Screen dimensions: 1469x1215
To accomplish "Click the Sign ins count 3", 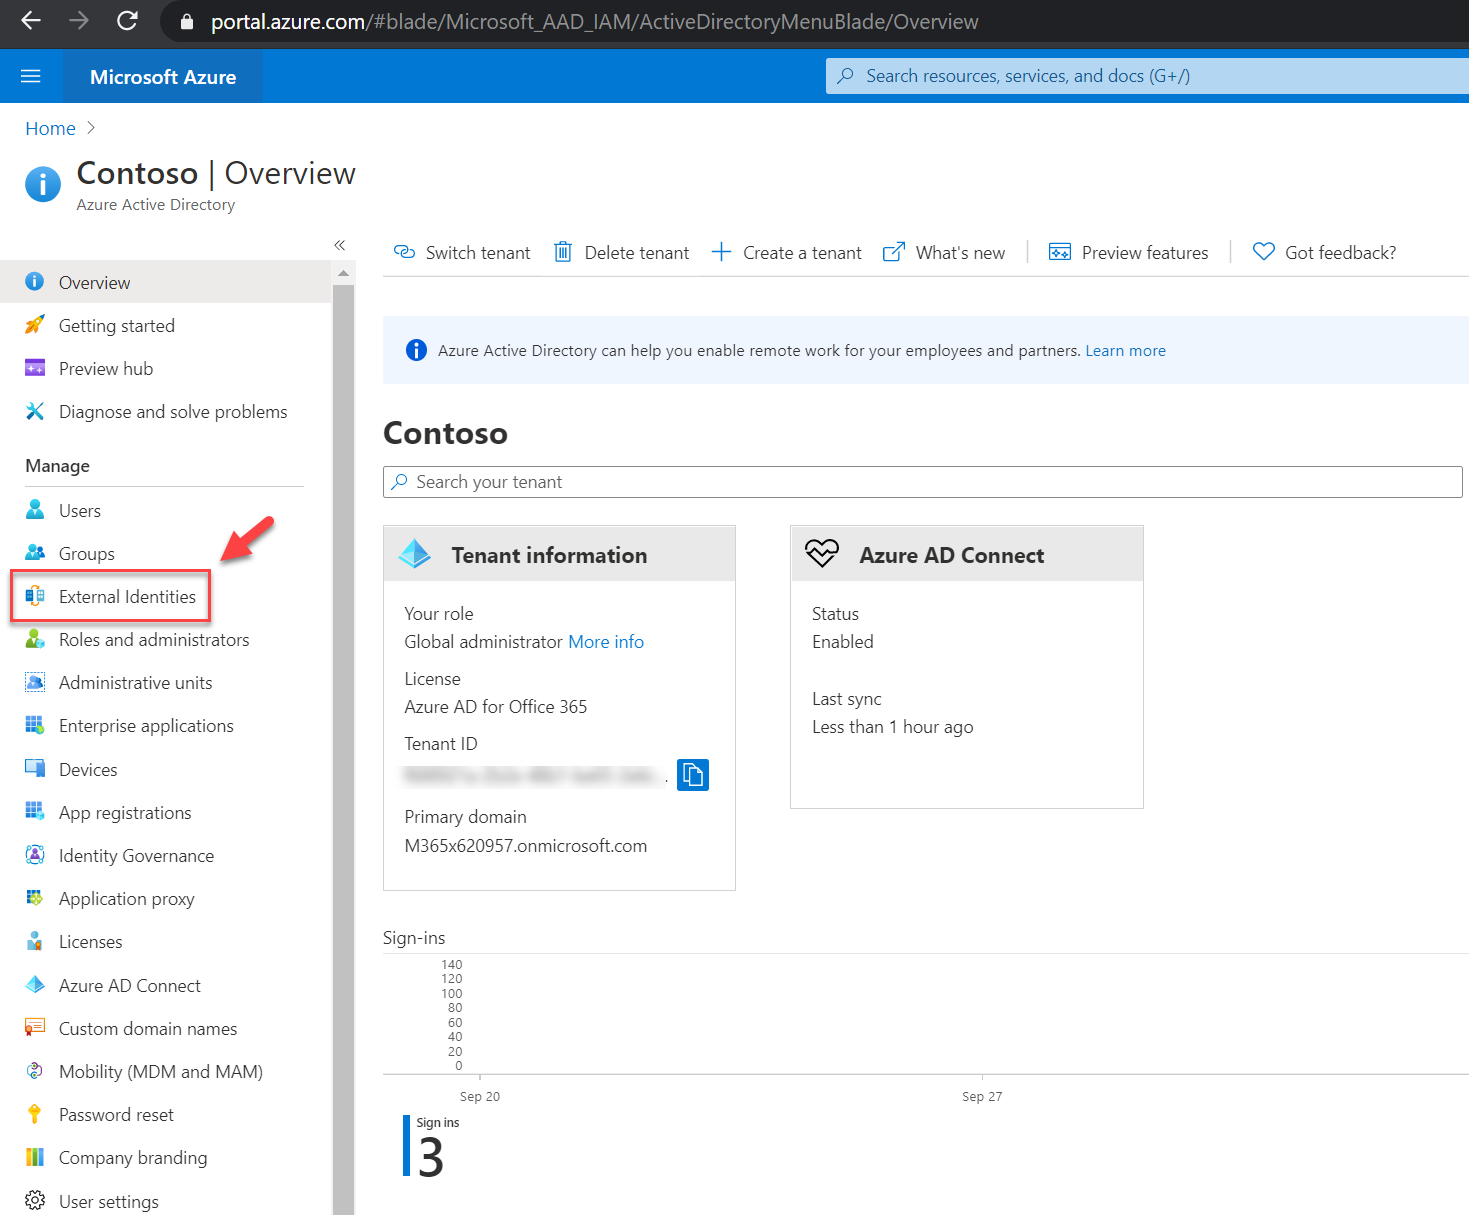I will pos(431,1158).
